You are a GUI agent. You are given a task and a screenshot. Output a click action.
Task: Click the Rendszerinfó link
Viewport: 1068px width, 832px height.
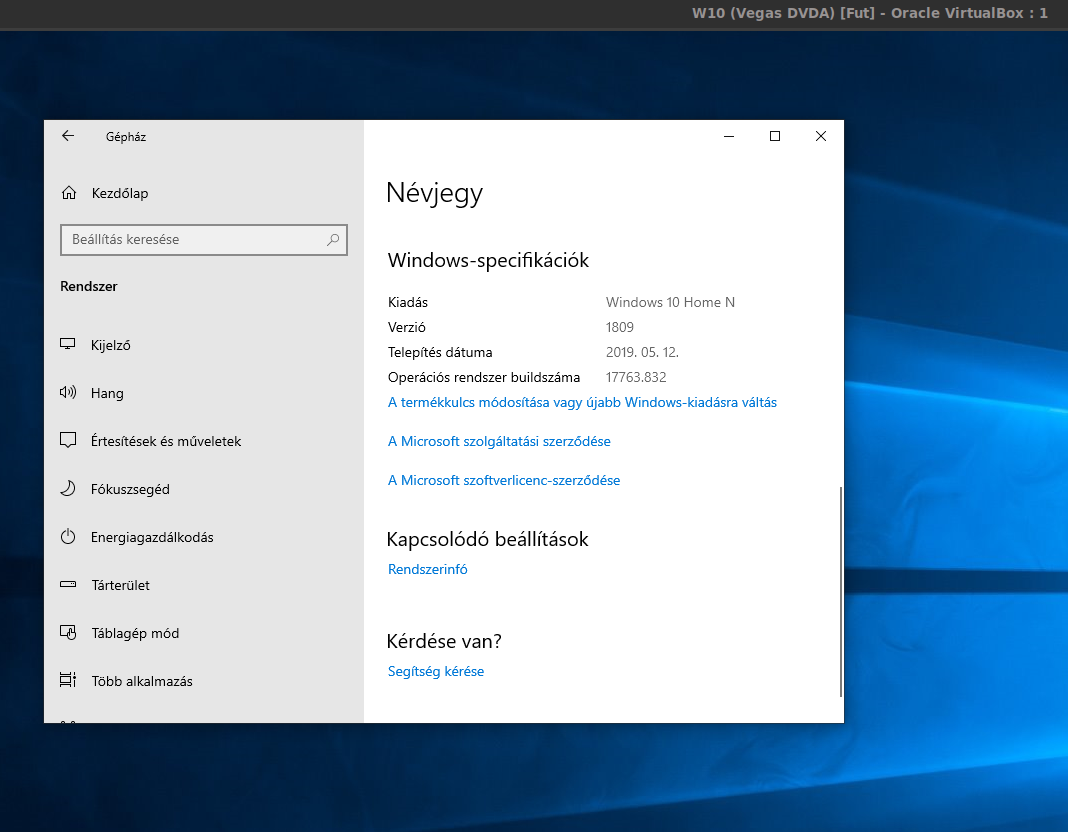(427, 569)
